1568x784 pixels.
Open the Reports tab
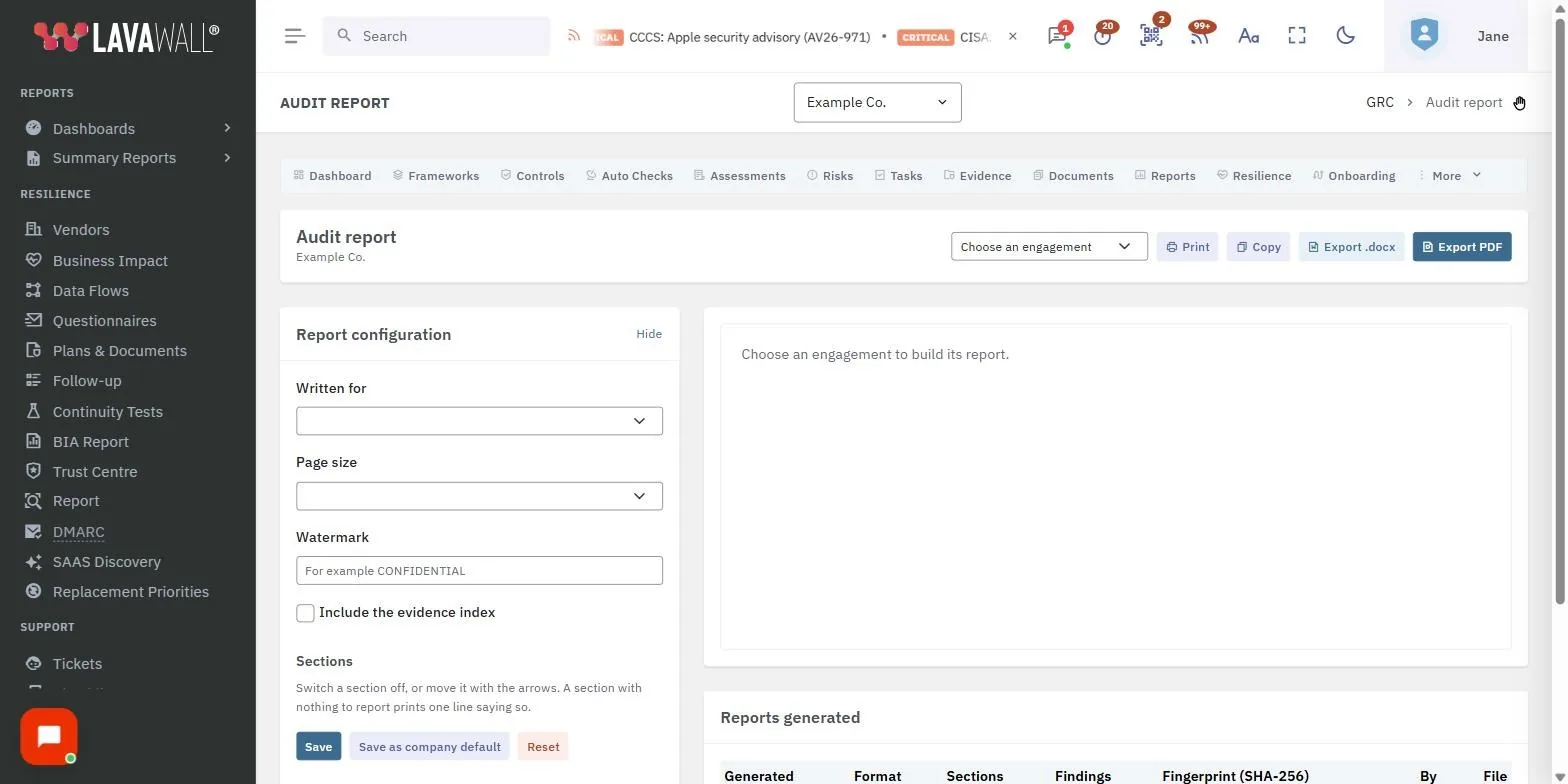coord(1165,175)
